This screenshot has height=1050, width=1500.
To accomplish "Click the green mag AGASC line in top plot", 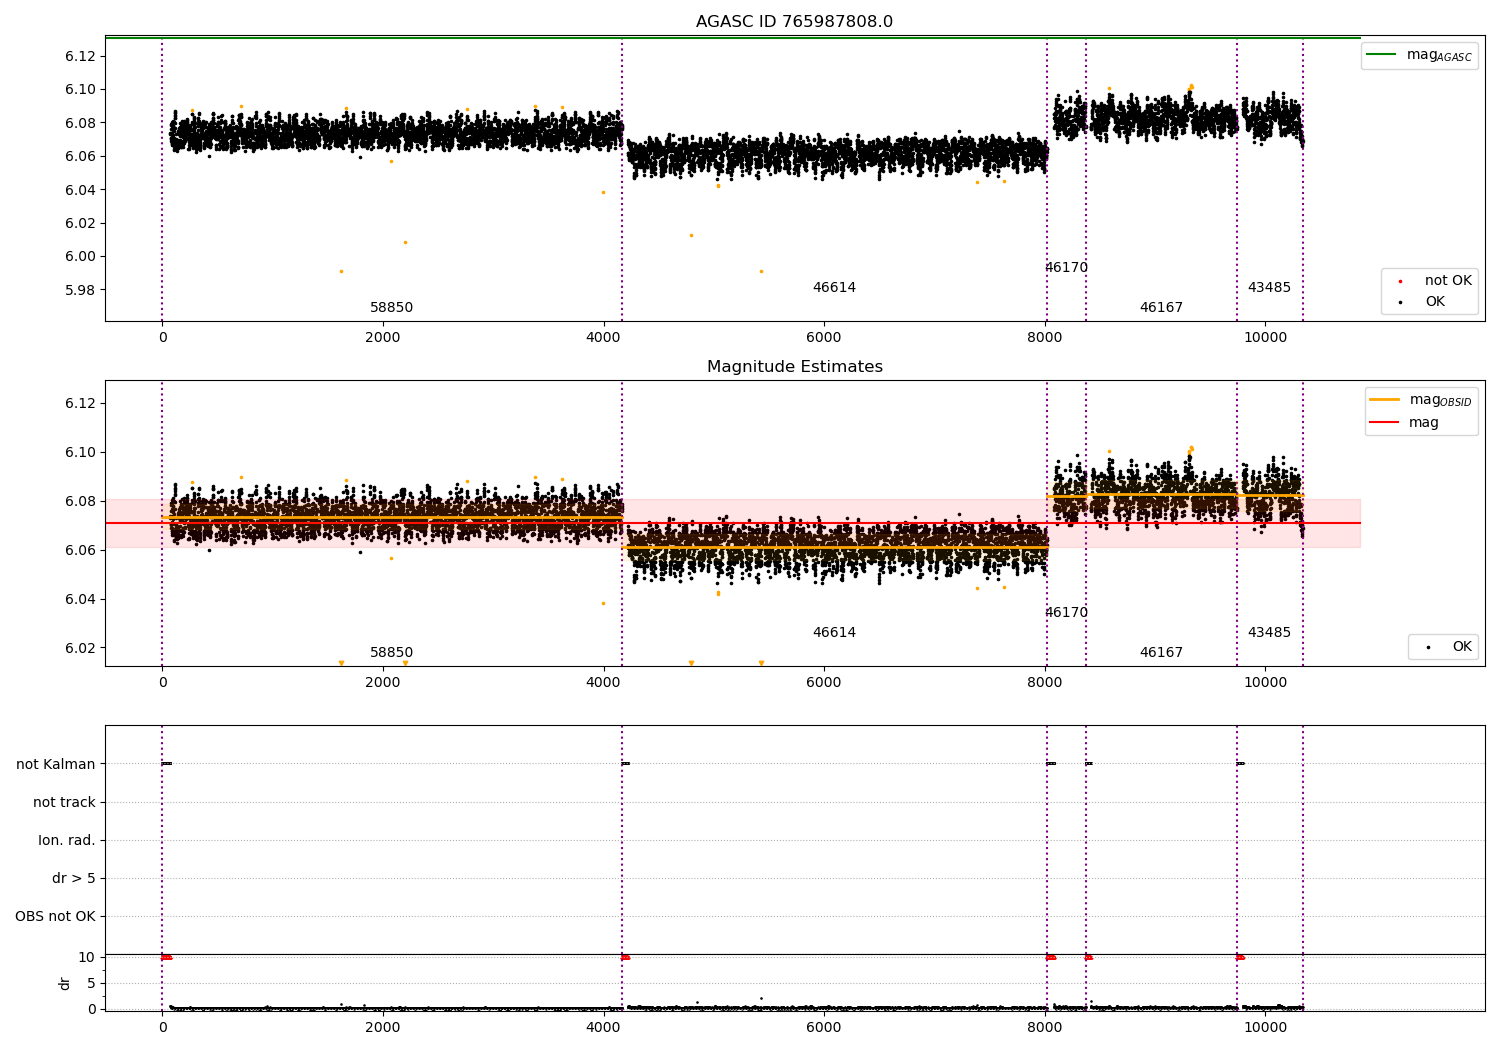I will coord(733,38).
